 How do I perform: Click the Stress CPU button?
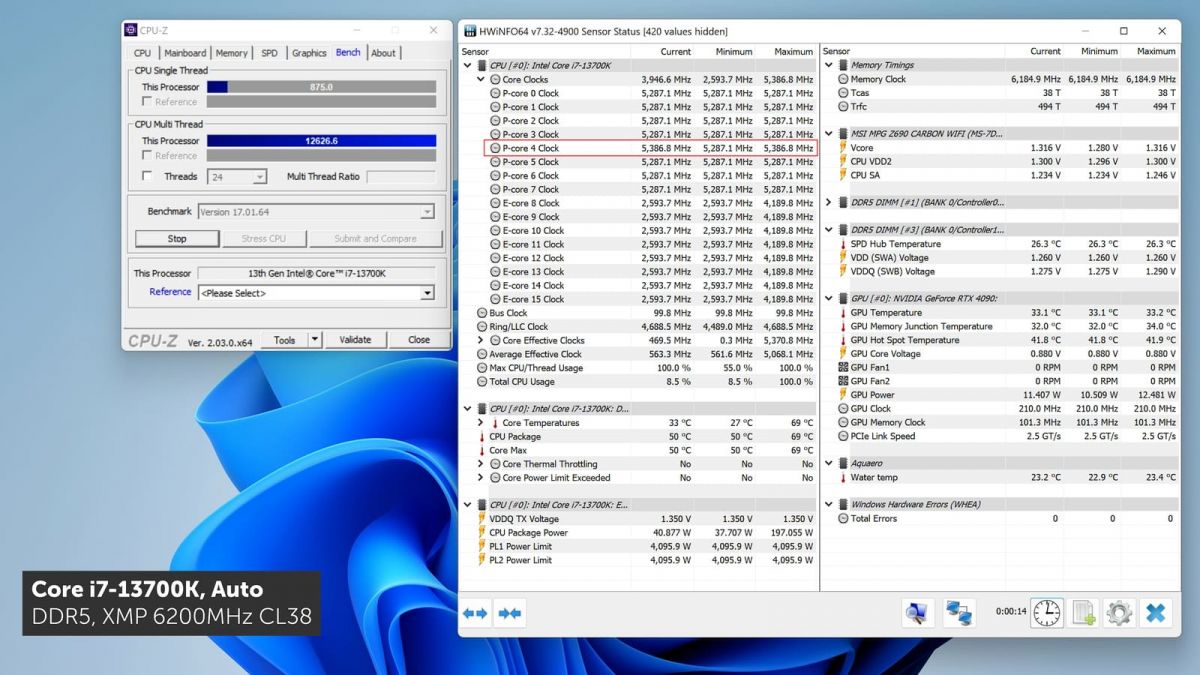(263, 238)
